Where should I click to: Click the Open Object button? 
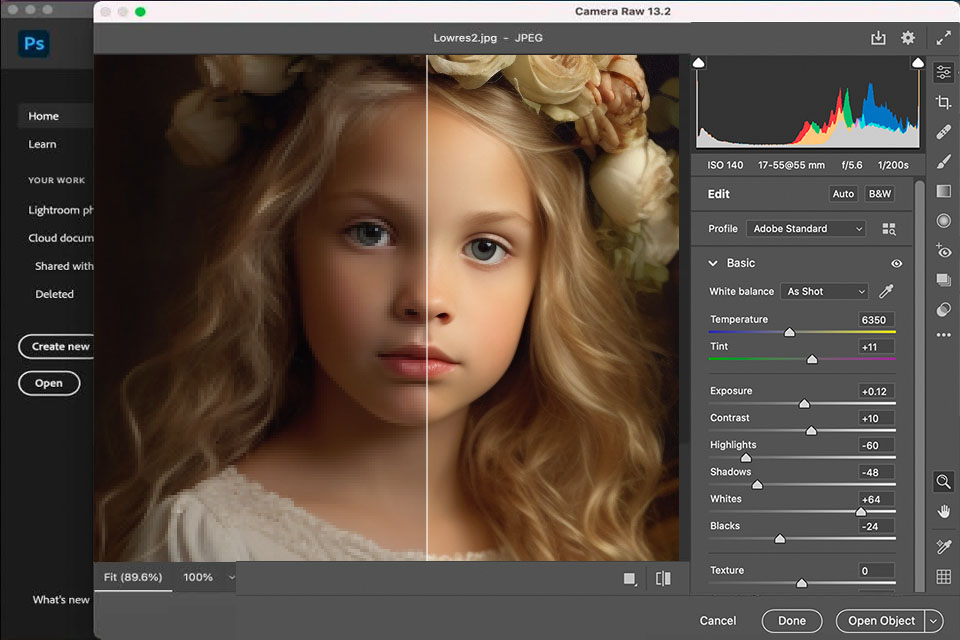[x=881, y=621]
